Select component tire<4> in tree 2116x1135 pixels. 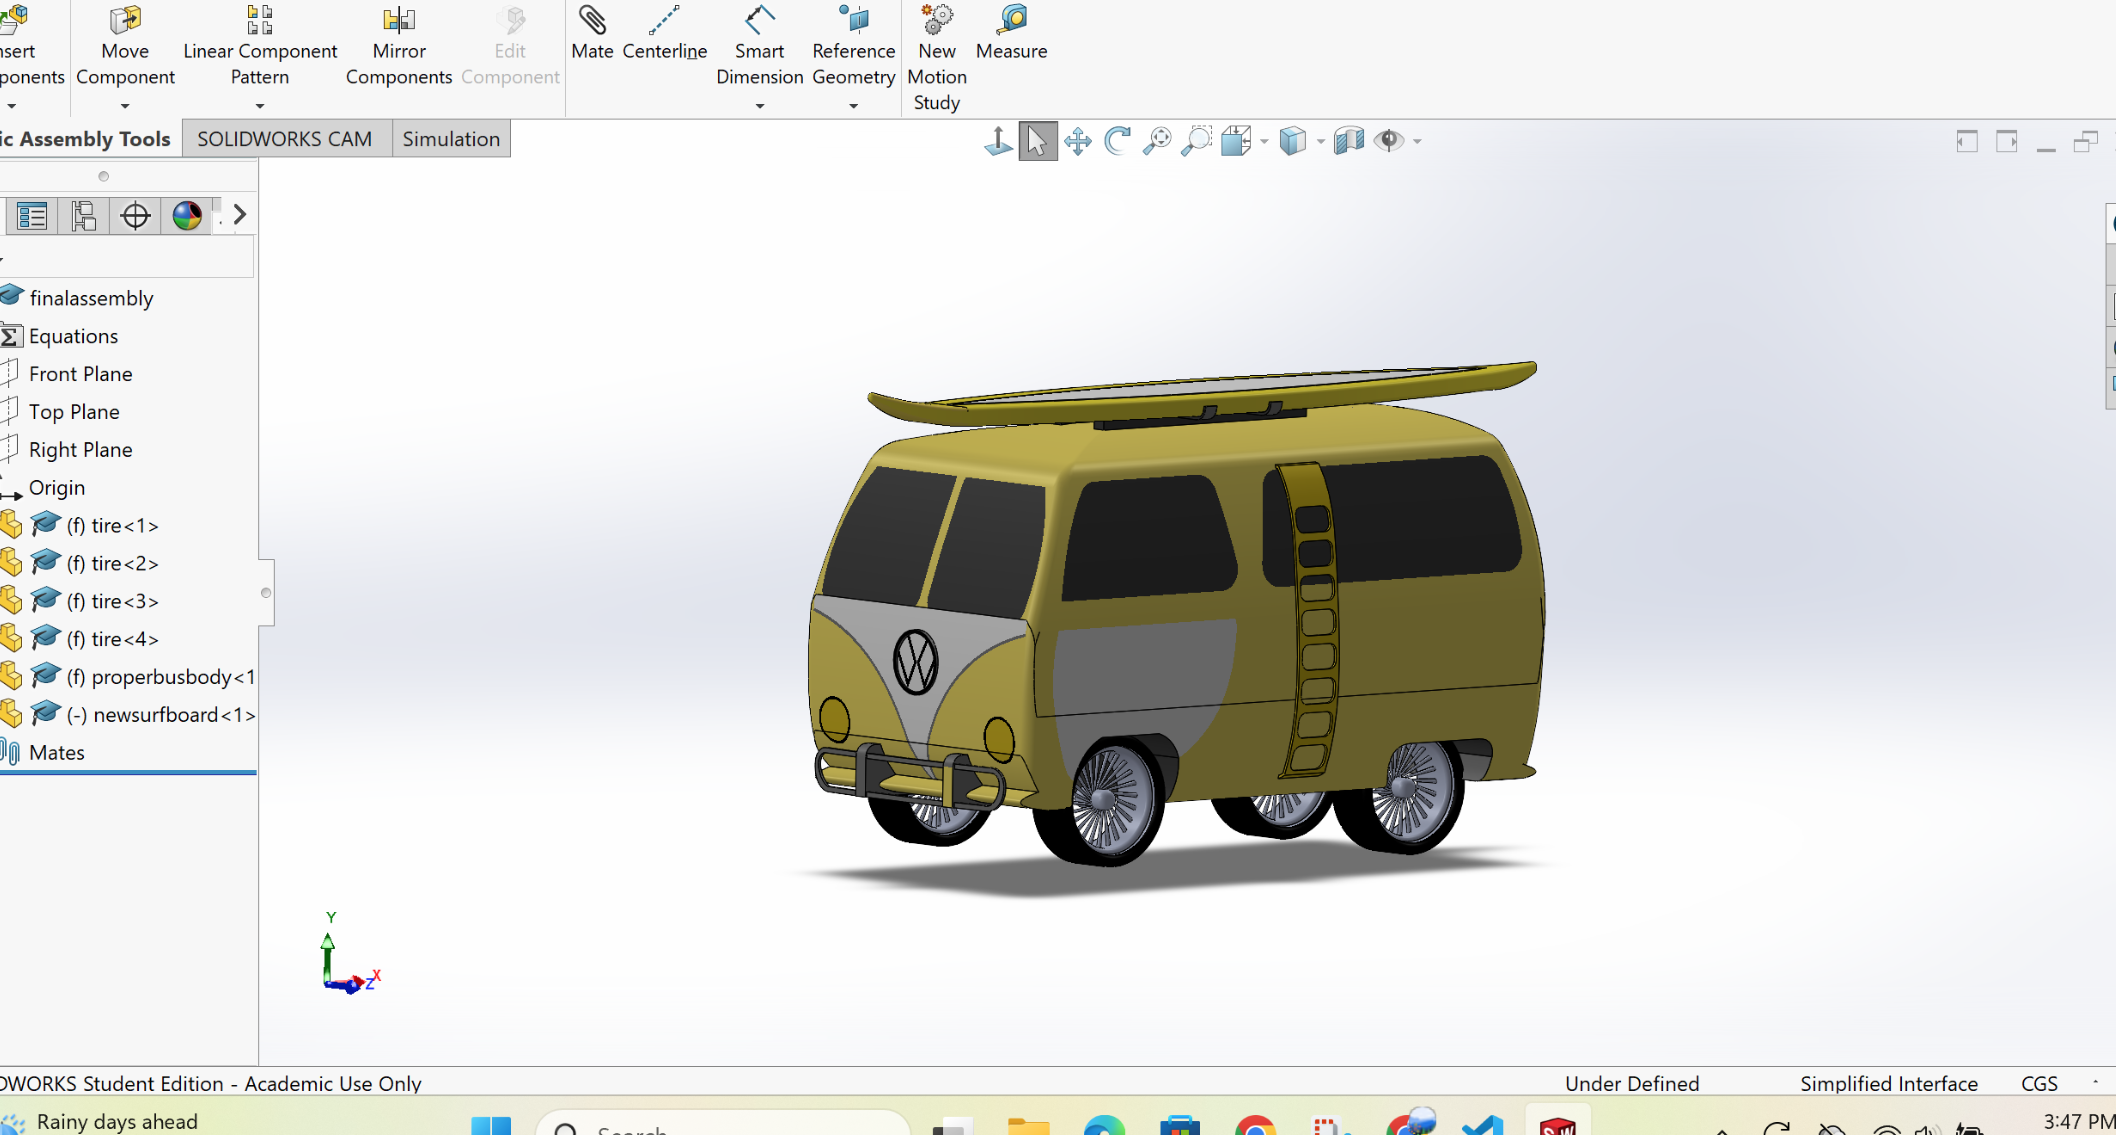click(112, 639)
